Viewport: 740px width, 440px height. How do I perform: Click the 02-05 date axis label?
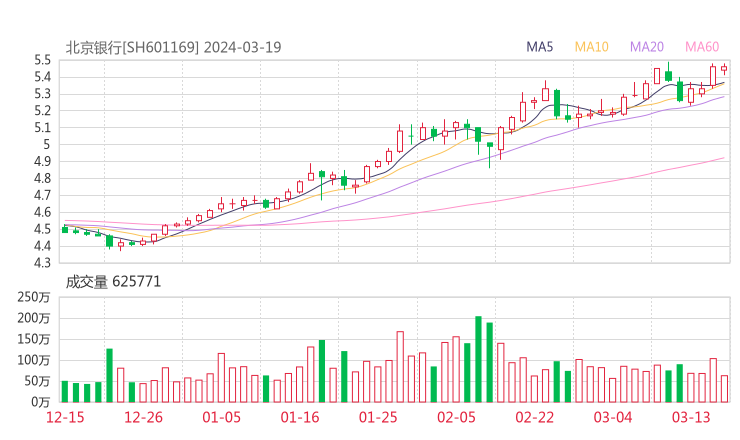[456, 417]
